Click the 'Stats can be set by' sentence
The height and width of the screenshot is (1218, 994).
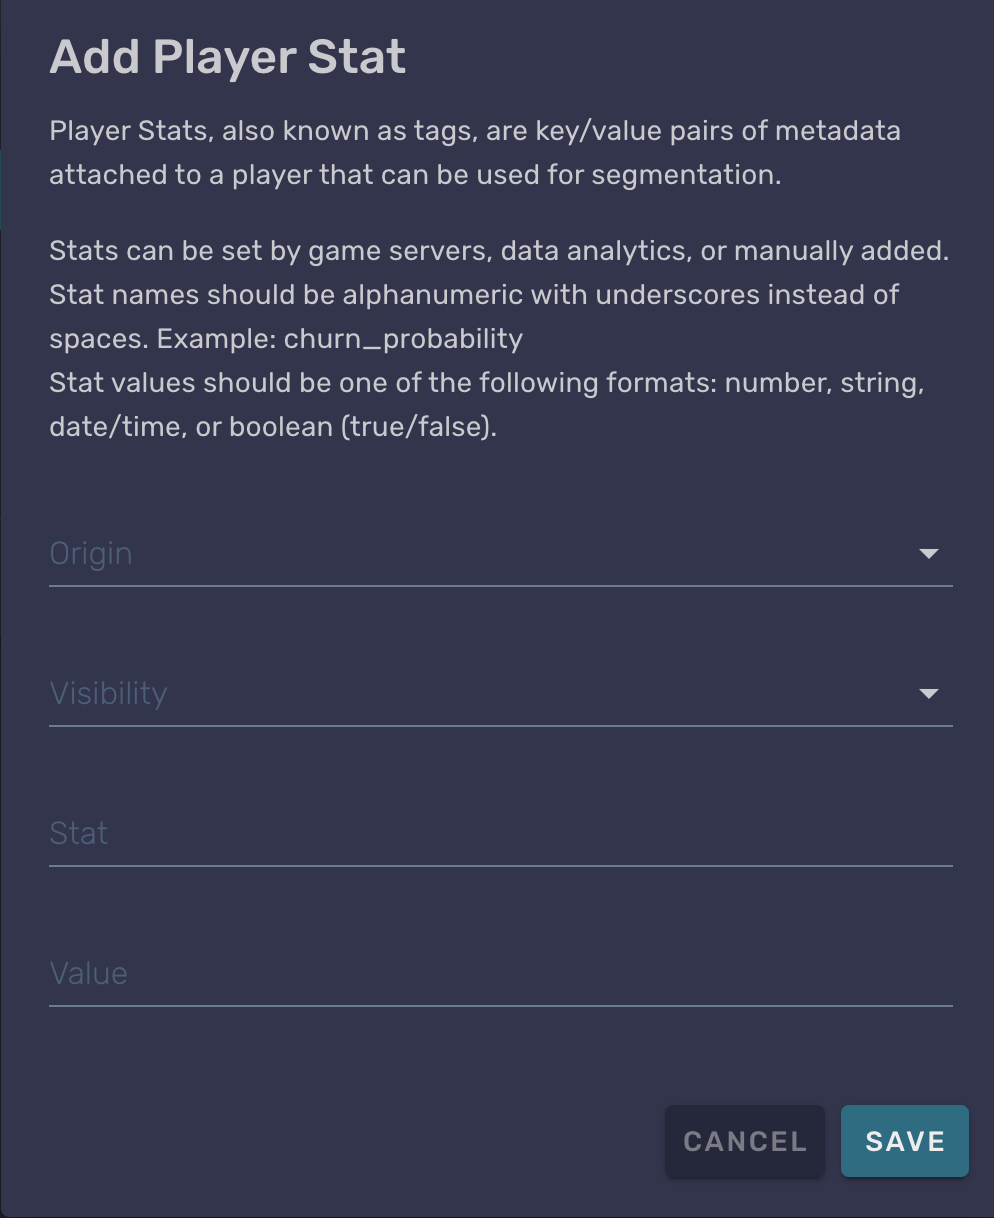pos(498,251)
